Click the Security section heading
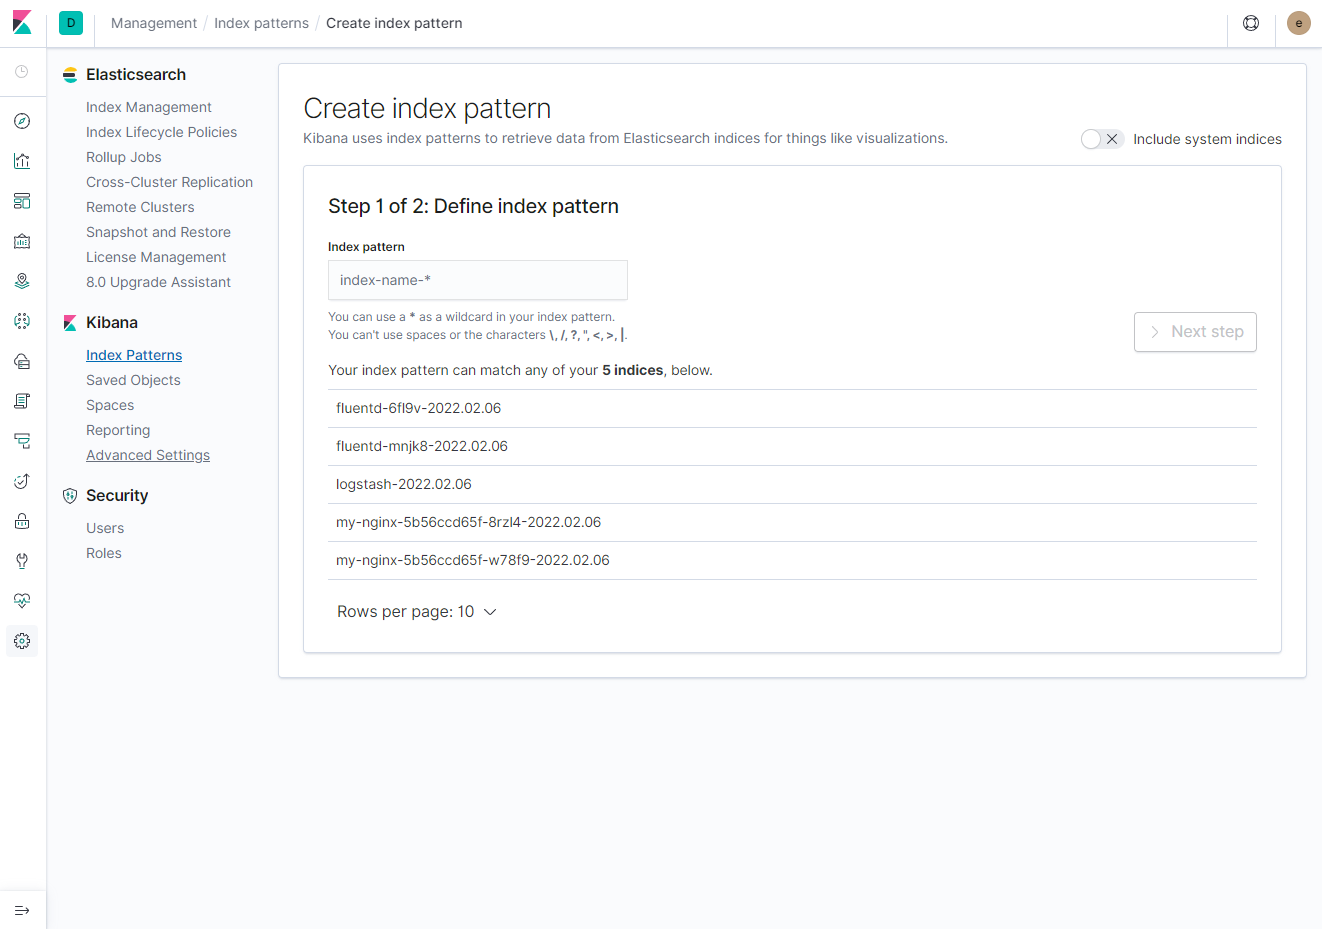The height and width of the screenshot is (929, 1322). pos(117,496)
